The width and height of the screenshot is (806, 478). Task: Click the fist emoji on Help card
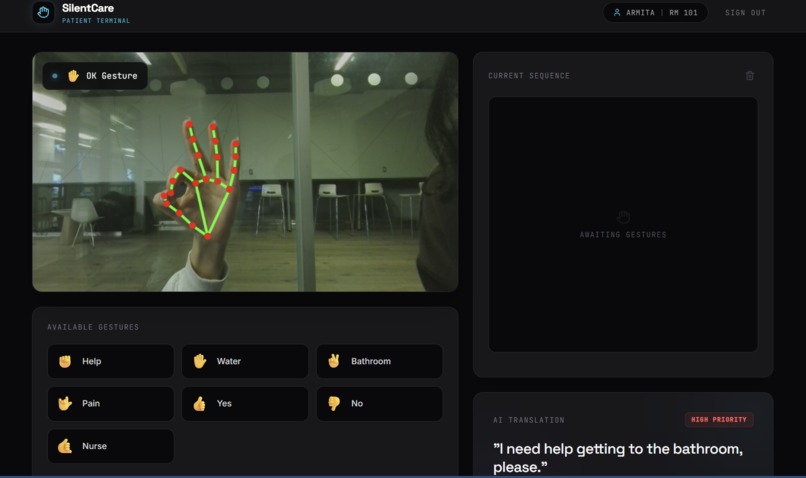(65, 361)
